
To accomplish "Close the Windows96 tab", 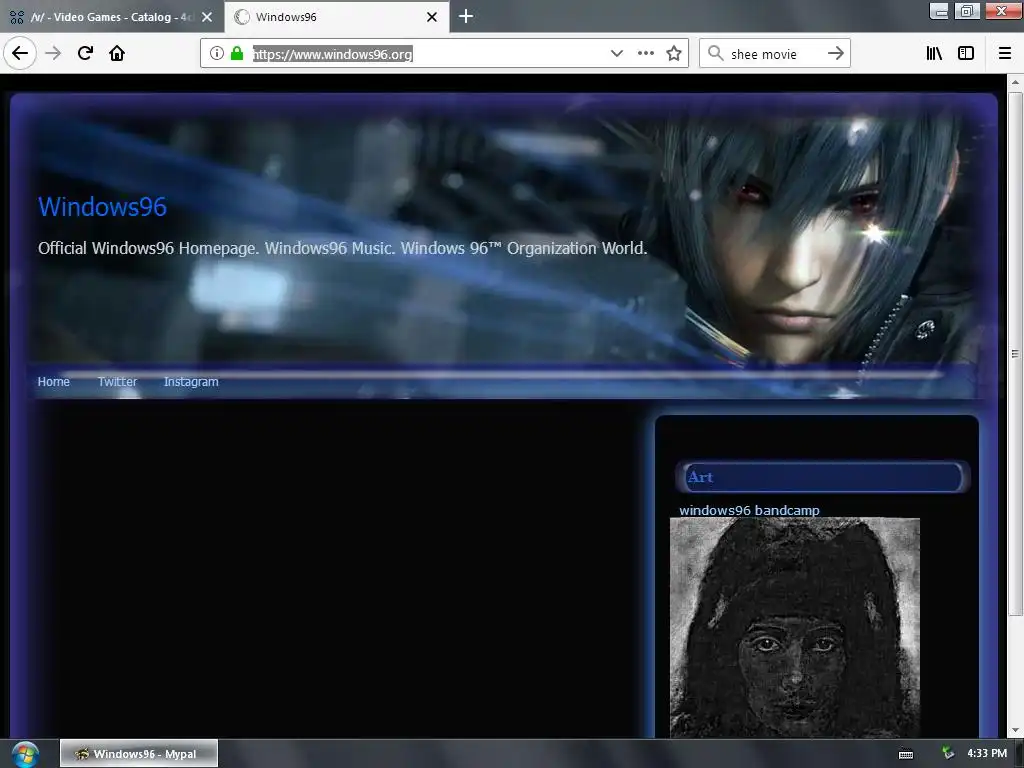I will tap(432, 17).
